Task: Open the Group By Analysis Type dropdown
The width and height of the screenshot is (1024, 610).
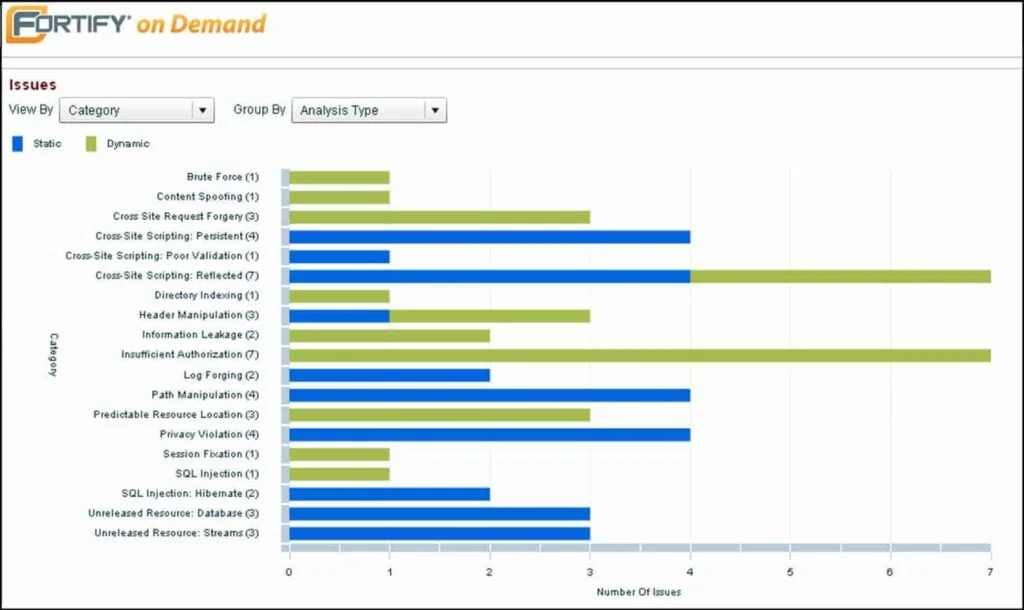Action: click(x=369, y=110)
